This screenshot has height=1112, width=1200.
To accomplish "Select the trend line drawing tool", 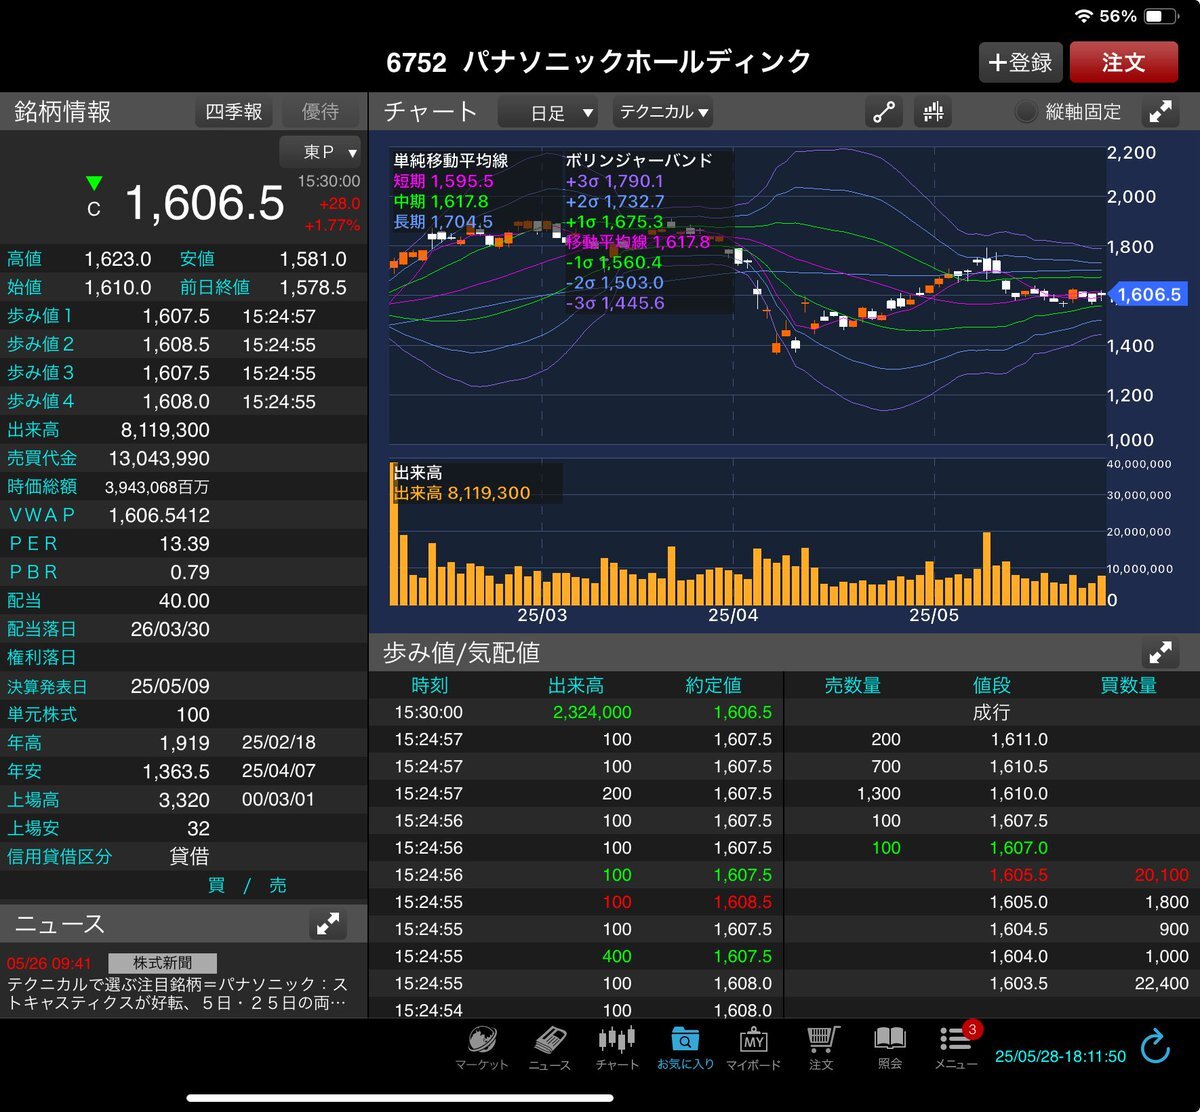I will coord(884,112).
